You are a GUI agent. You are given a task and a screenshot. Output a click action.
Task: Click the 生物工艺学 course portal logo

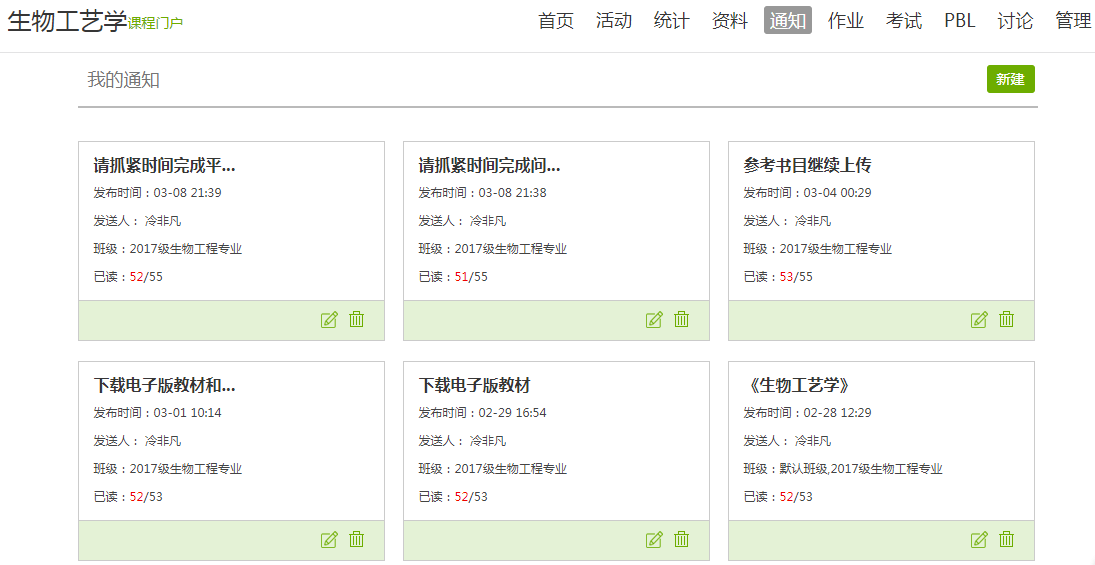95,22
